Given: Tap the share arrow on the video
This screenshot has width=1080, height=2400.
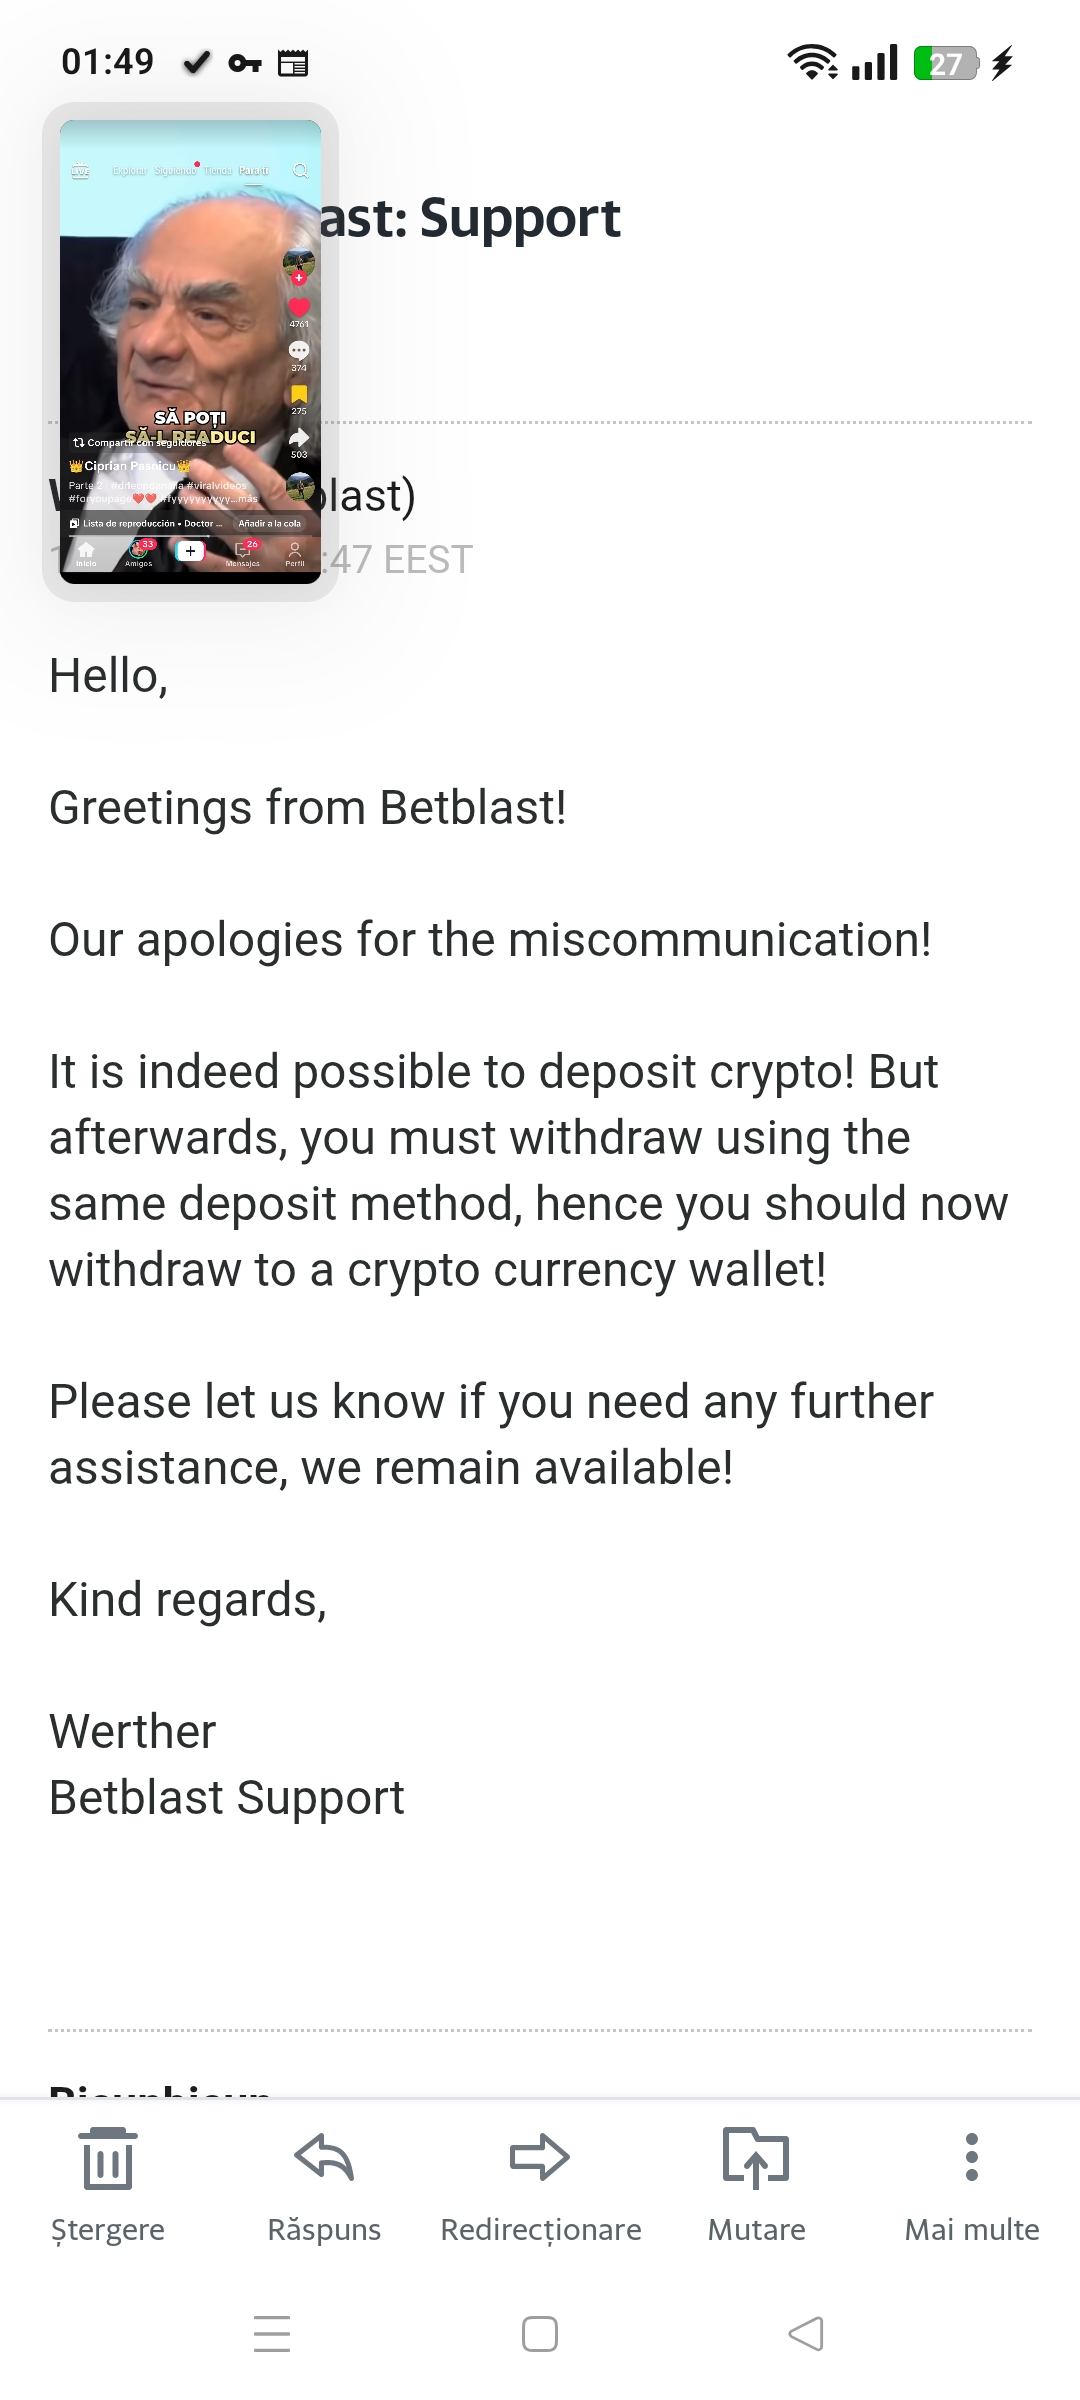Looking at the screenshot, I should coord(299,438).
